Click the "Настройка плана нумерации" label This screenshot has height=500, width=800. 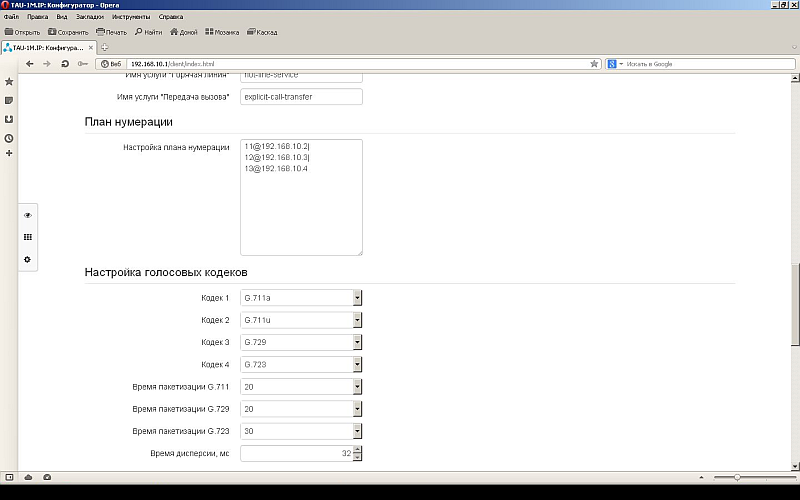pos(176,147)
